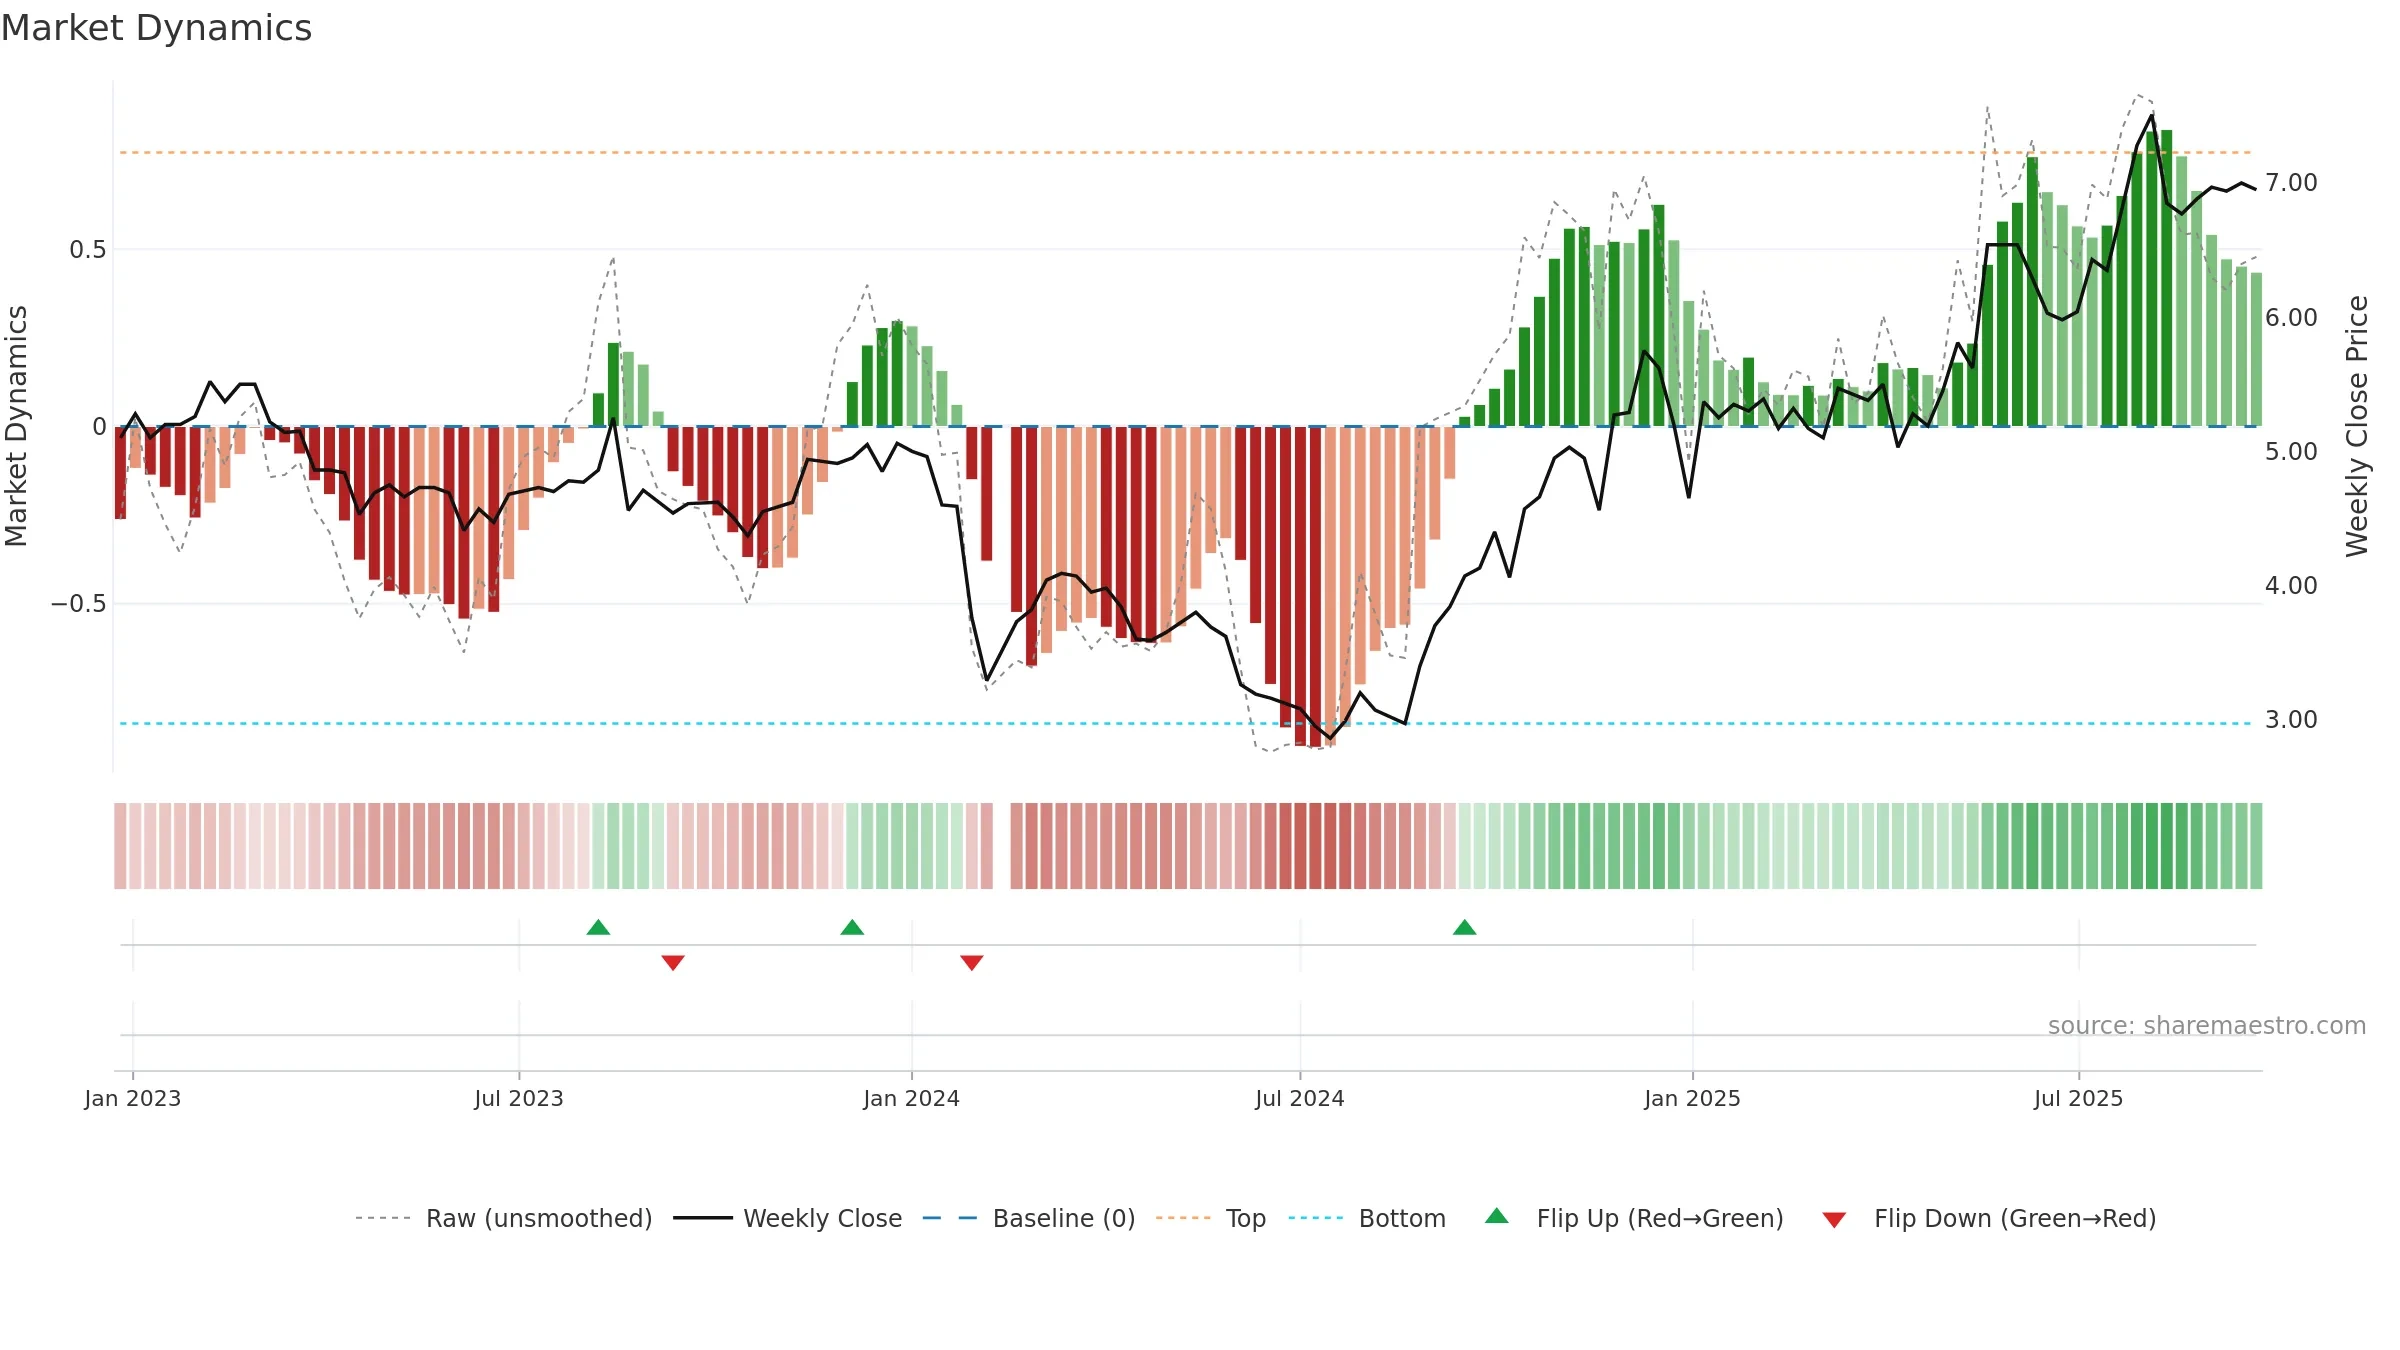Click the 0.5 left axis tick label

[87, 250]
